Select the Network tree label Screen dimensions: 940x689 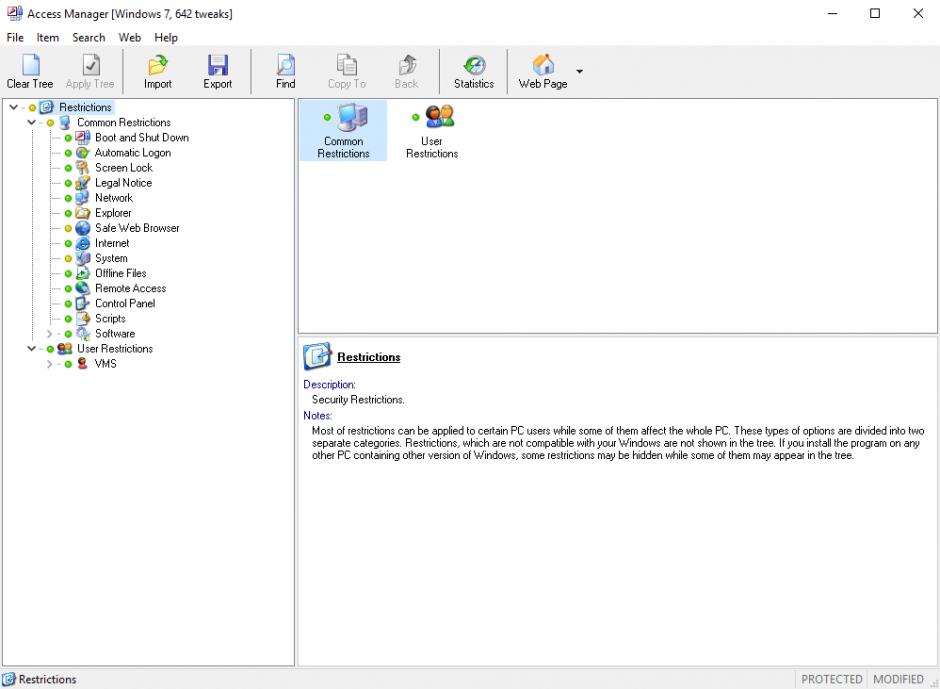click(114, 198)
